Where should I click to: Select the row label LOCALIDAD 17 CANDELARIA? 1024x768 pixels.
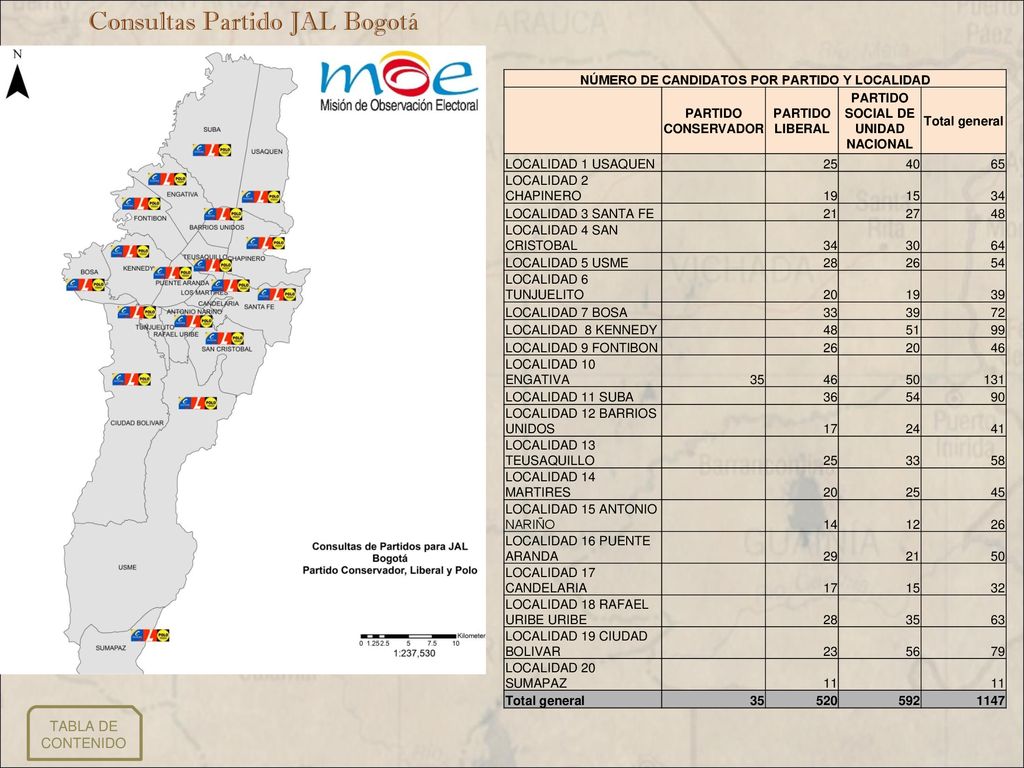551,581
